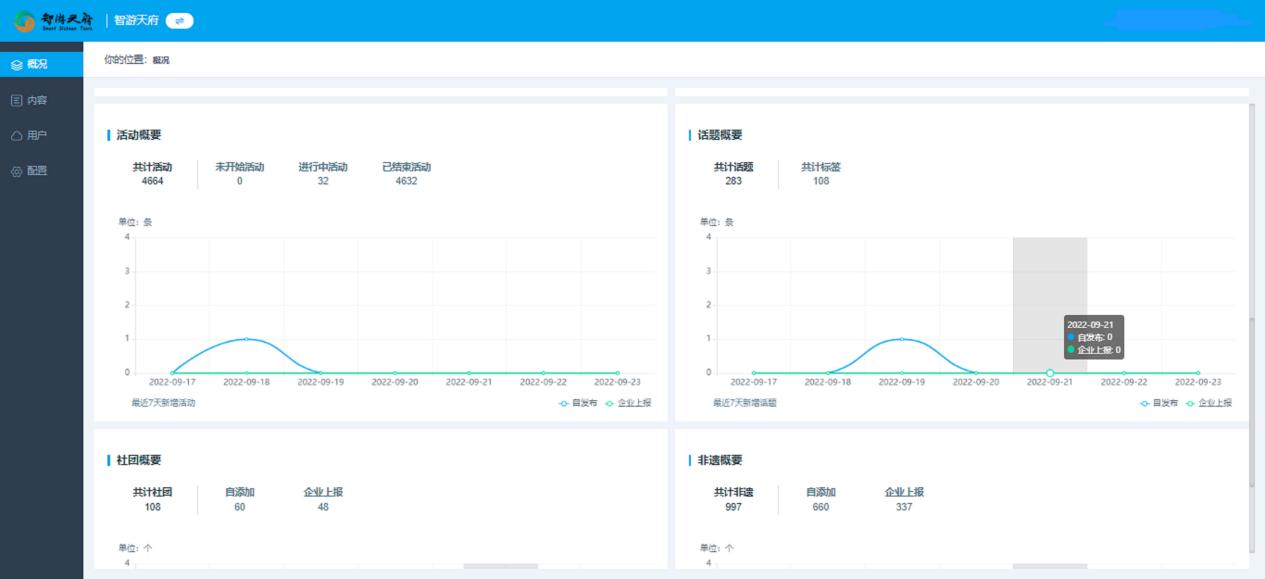Click the 2022-09-18 peak point in 活动概要 chart

246,339
